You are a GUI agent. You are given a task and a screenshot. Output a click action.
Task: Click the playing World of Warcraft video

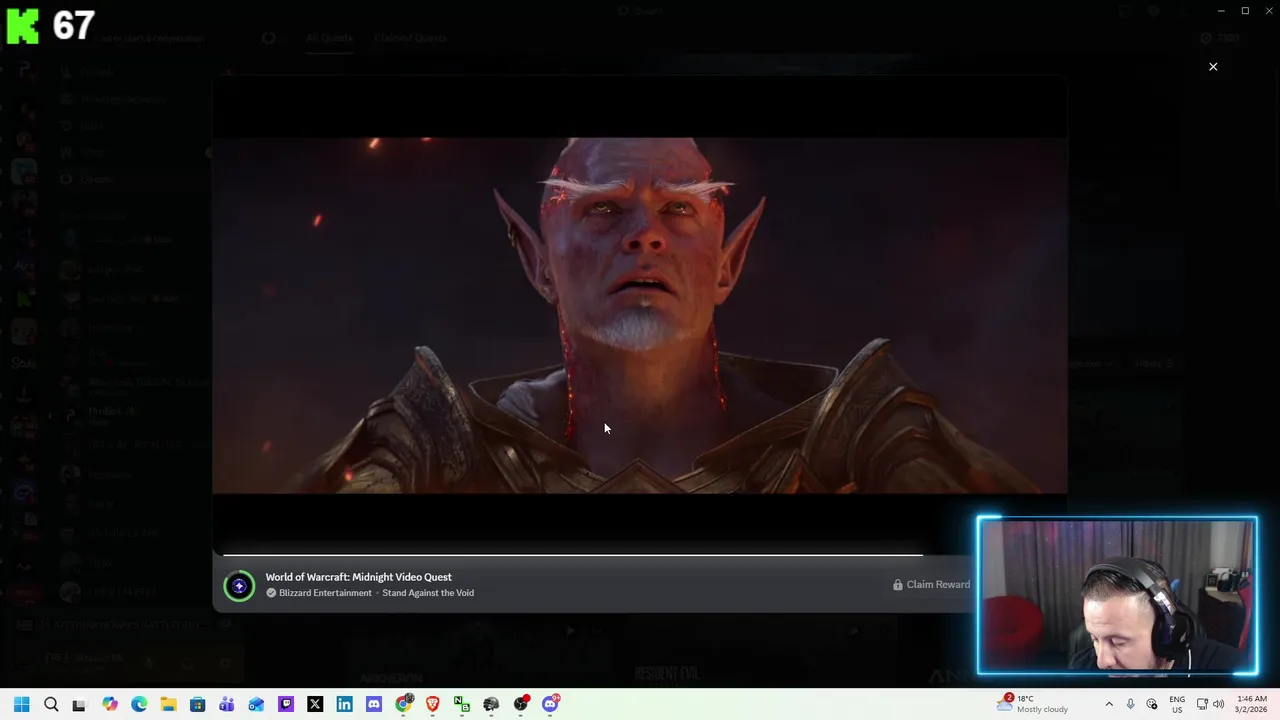(640, 316)
